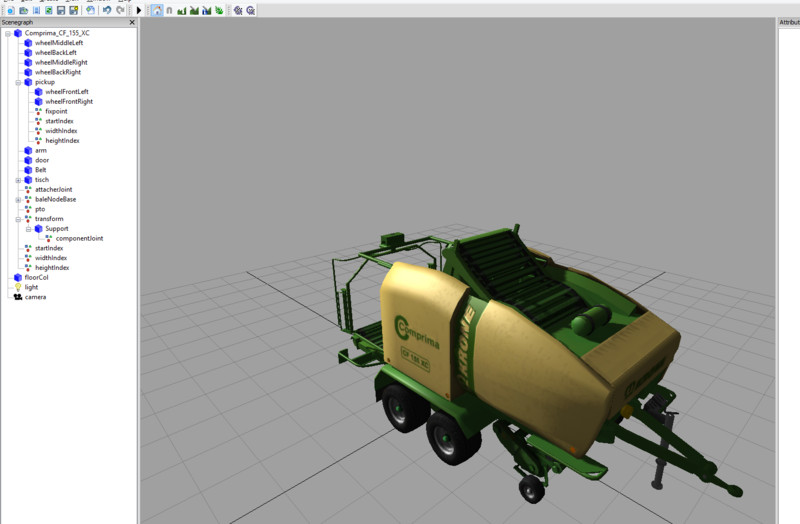
Task: Select startIndex under the pickup node
Action: (59, 121)
